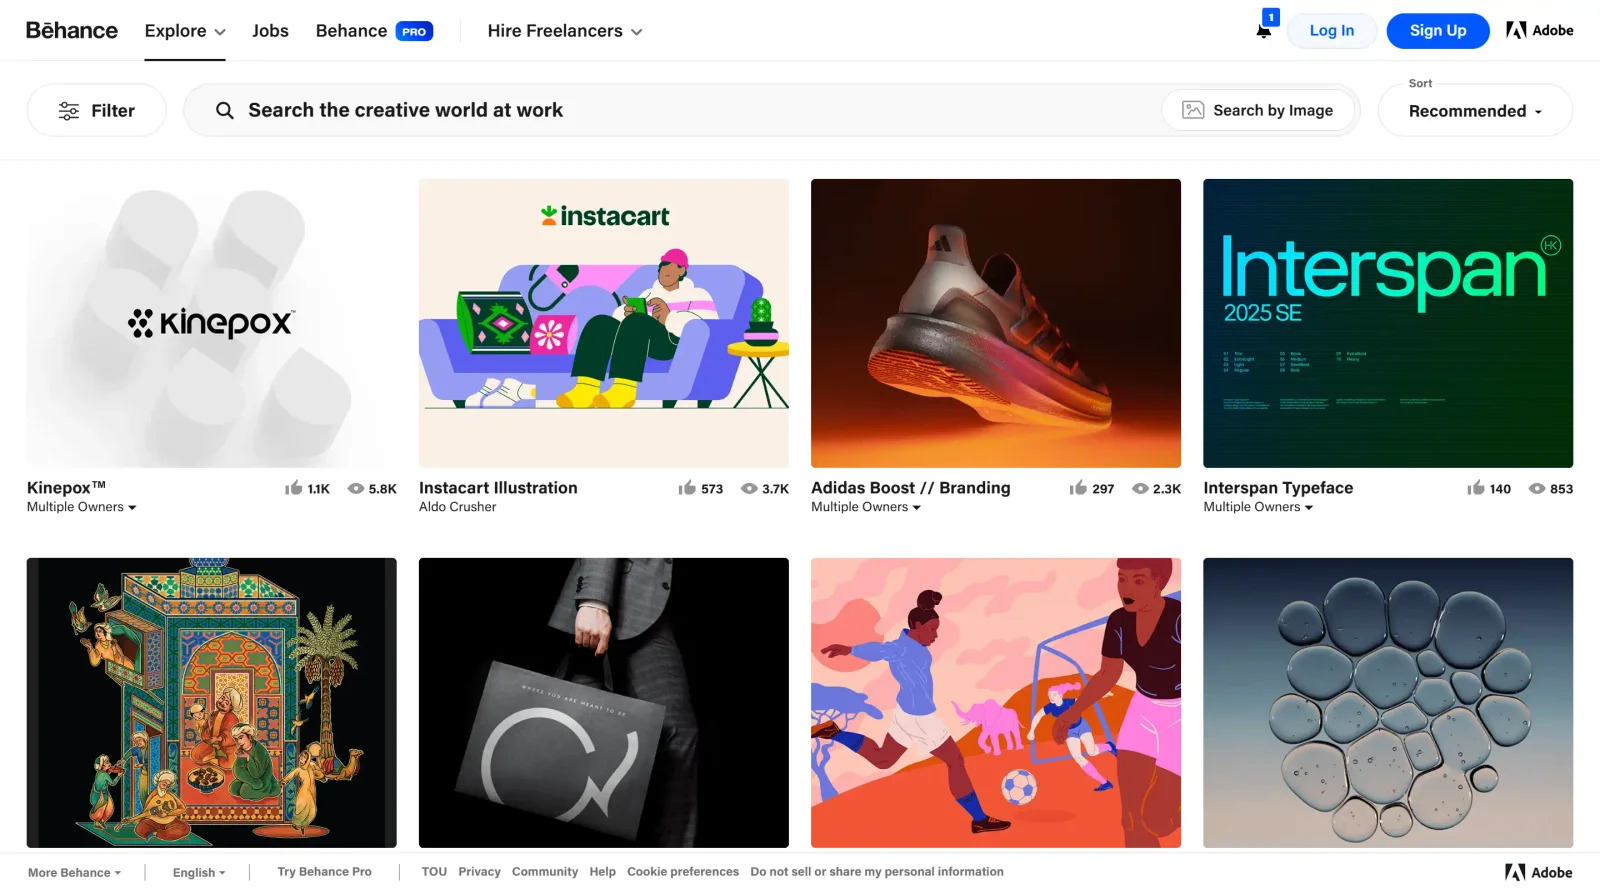Click the magnifying glass search icon
This screenshot has height=889, width=1600.
pyautogui.click(x=225, y=110)
